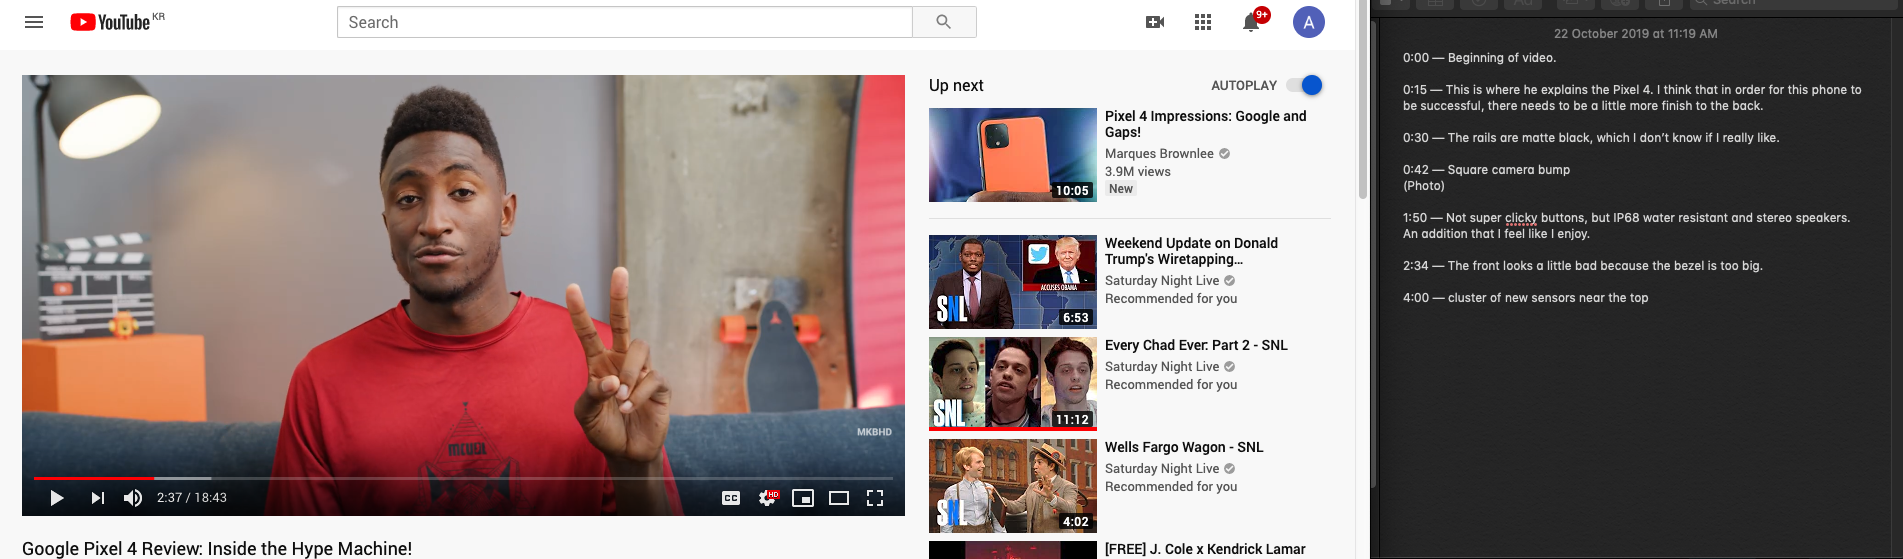The height and width of the screenshot is (559, 1903).
Task: Mute the video volume
Action: coord(133,498)
